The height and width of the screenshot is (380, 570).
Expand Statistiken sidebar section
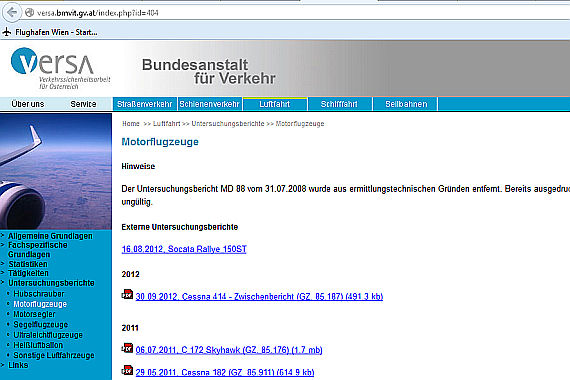(28, 264)
